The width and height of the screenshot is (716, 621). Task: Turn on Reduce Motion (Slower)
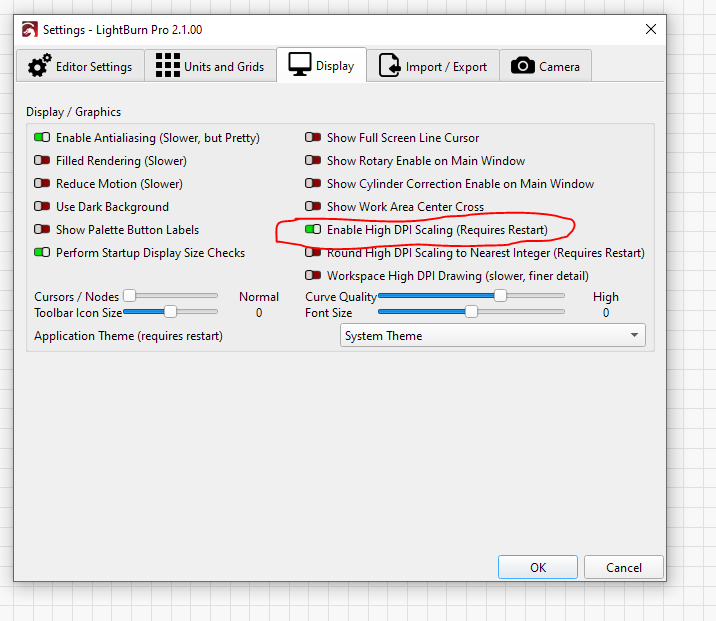coord(42,183)
